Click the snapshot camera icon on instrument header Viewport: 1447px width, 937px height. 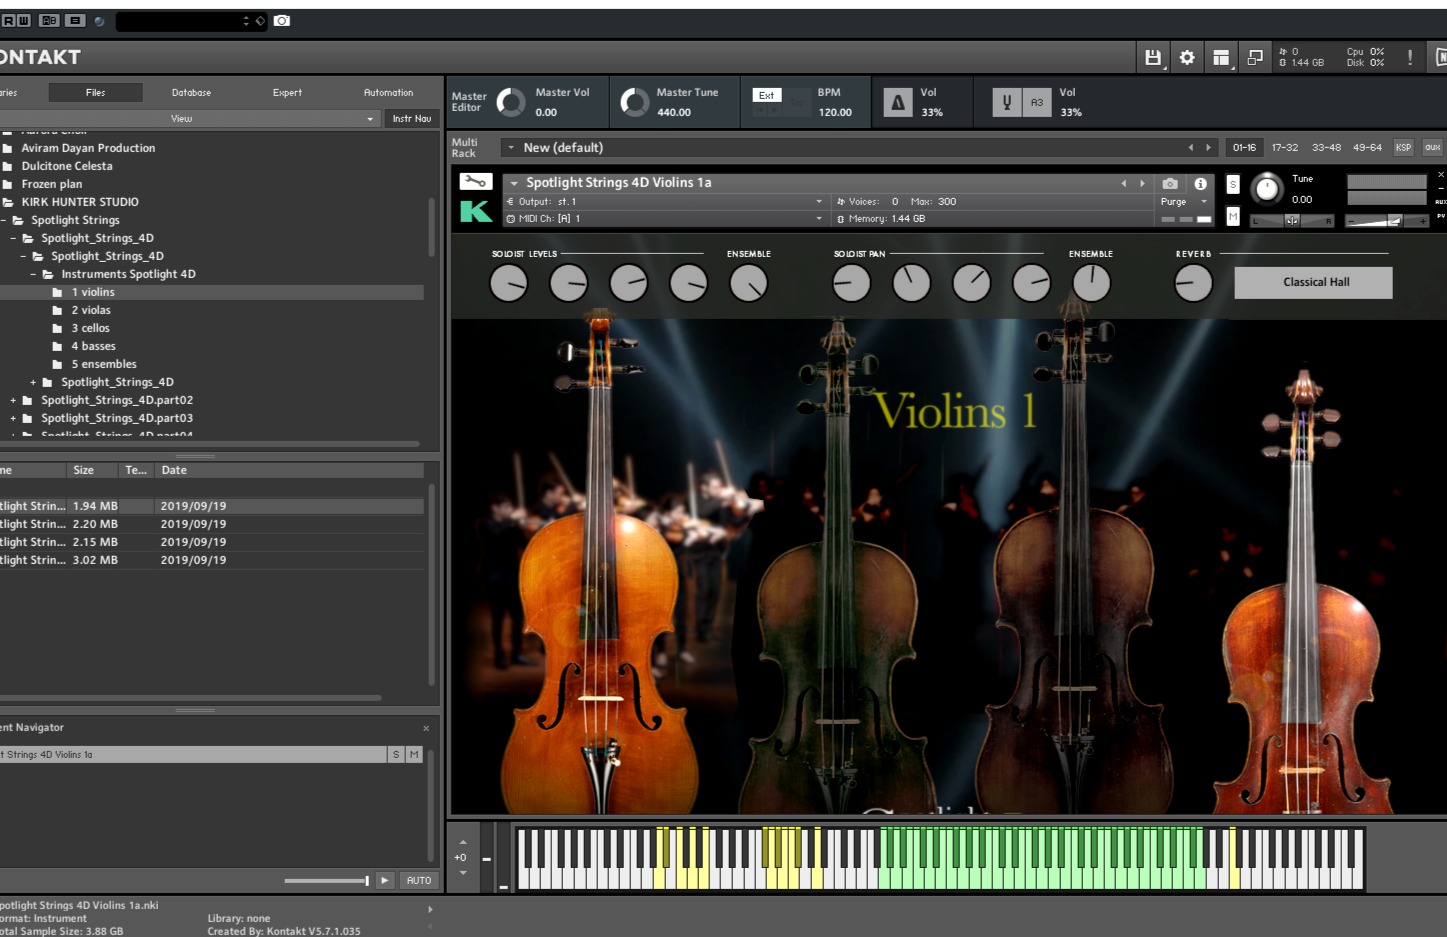pos(1170,184)
